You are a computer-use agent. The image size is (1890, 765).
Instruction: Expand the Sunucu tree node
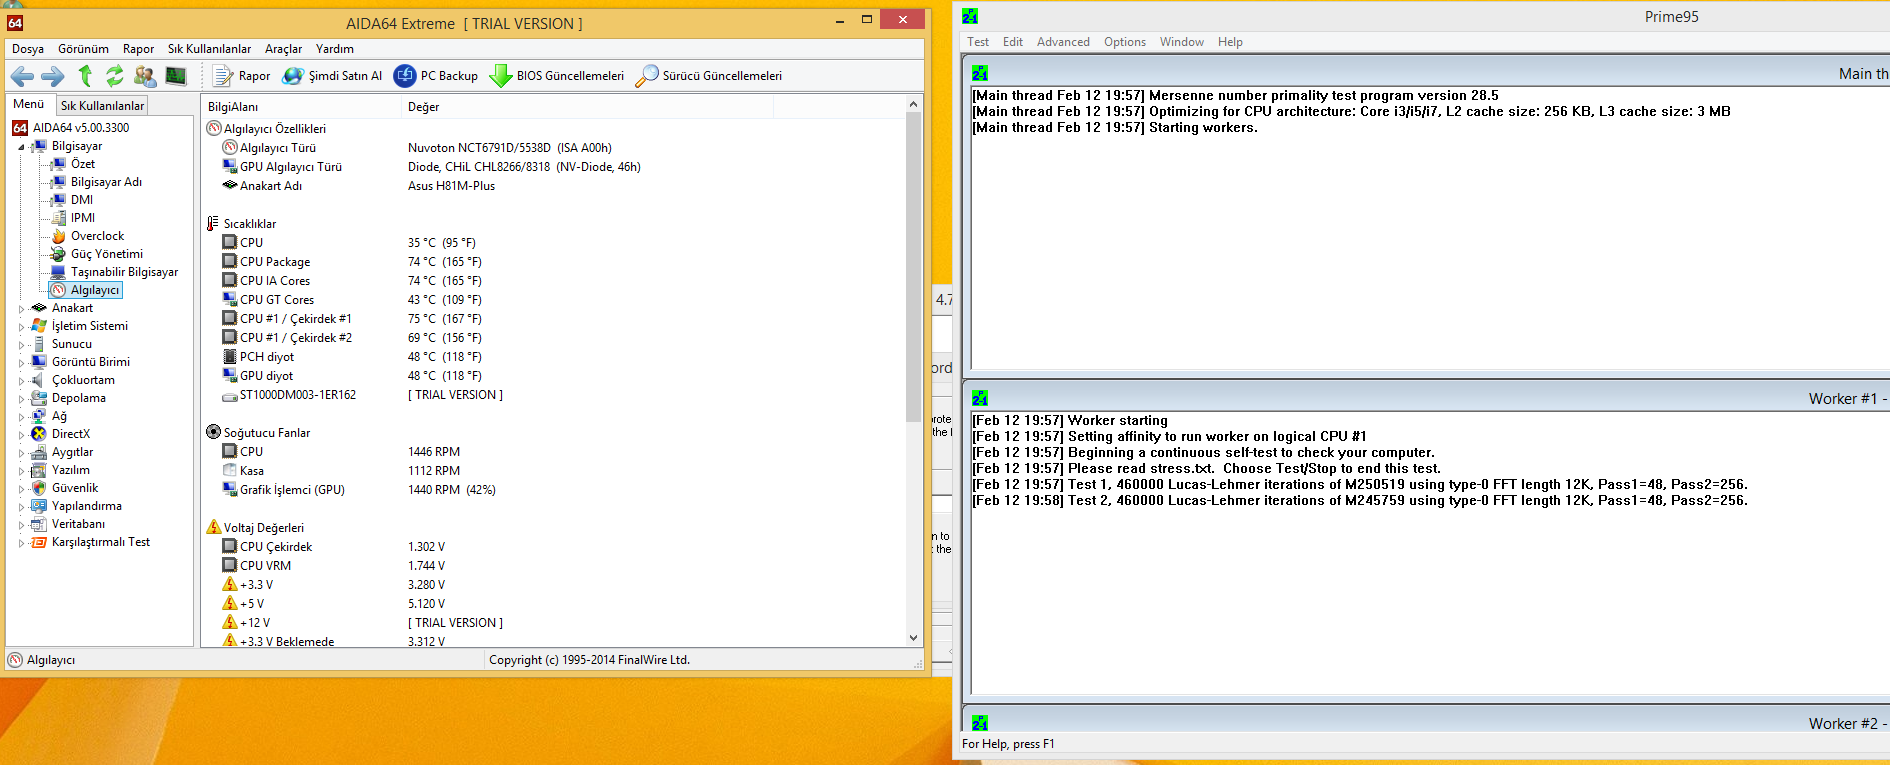pos(21,345)
